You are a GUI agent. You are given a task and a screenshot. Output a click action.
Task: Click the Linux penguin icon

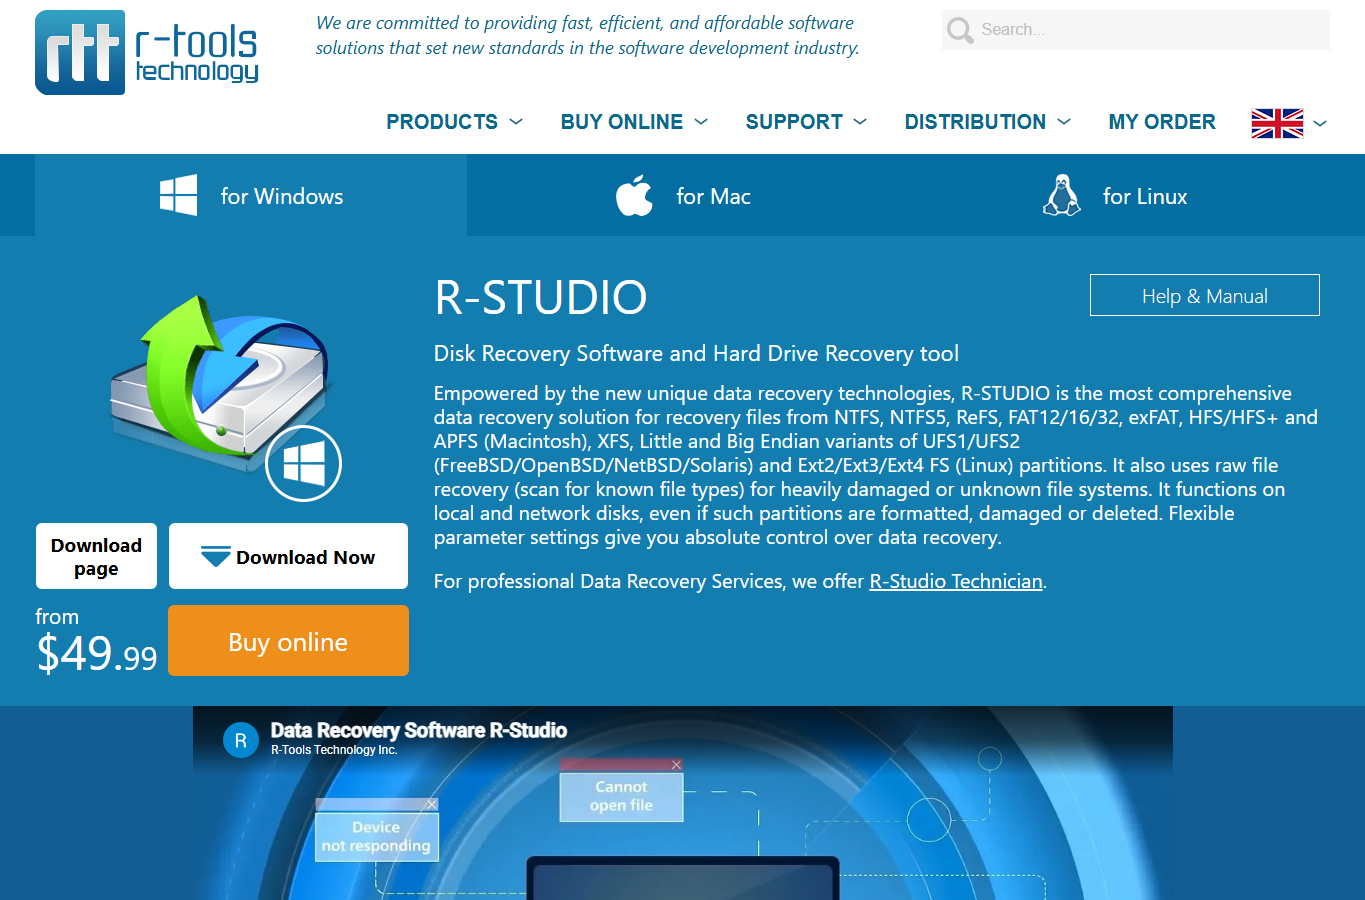1062,195
